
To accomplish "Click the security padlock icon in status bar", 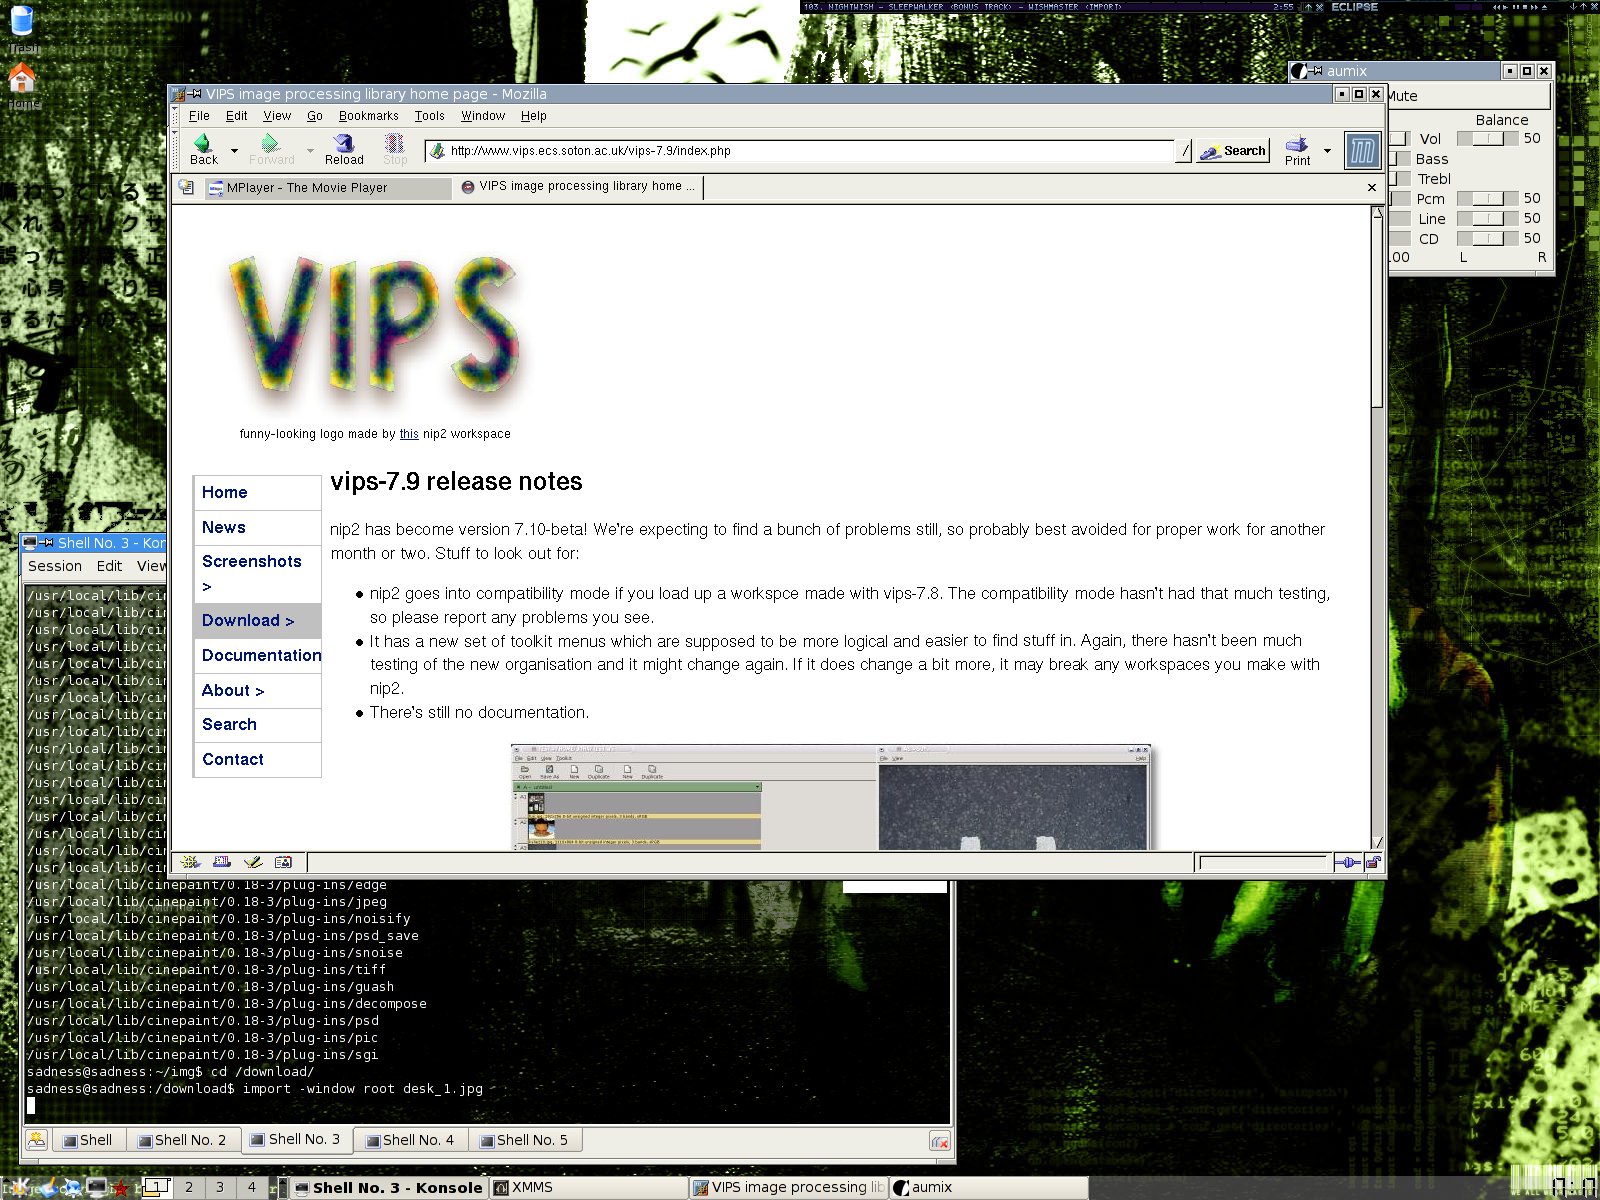I will [1373, 862].
